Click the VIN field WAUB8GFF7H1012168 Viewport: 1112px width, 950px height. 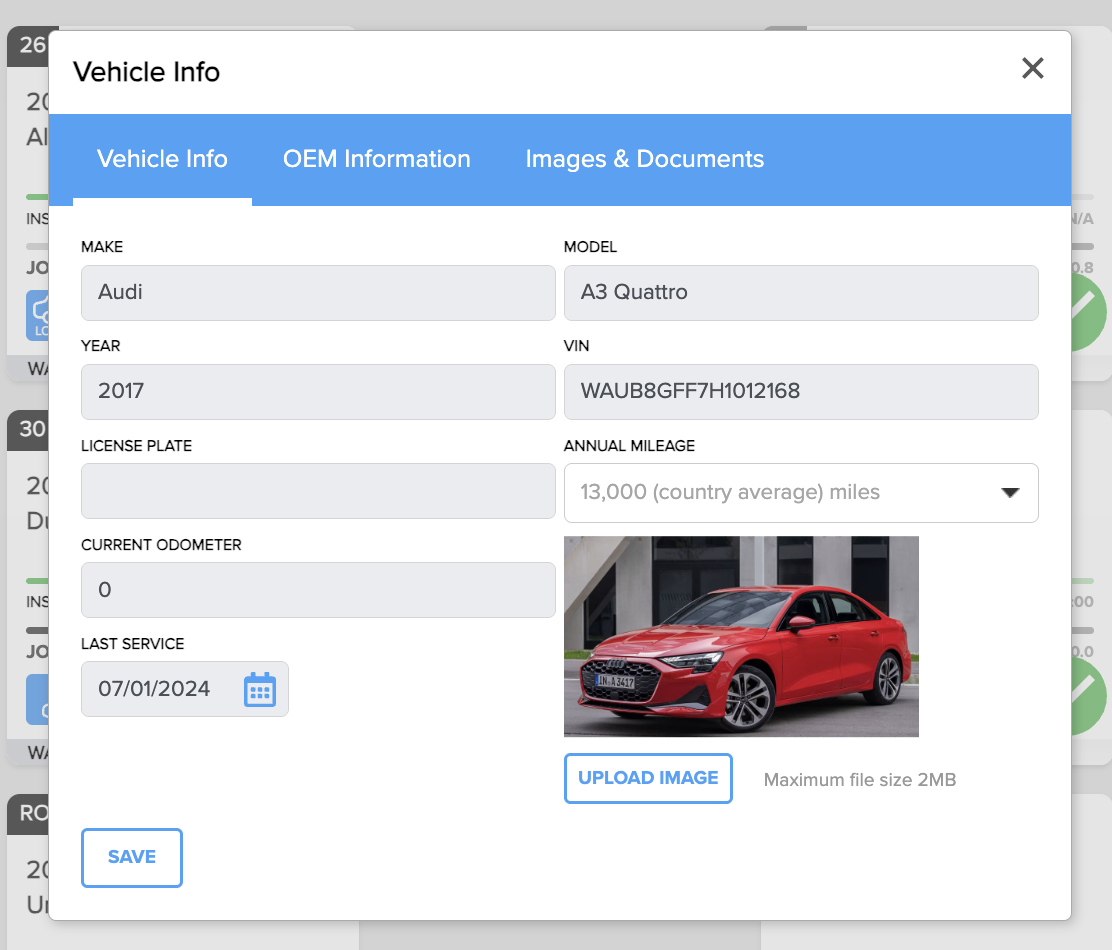(801, 392)
